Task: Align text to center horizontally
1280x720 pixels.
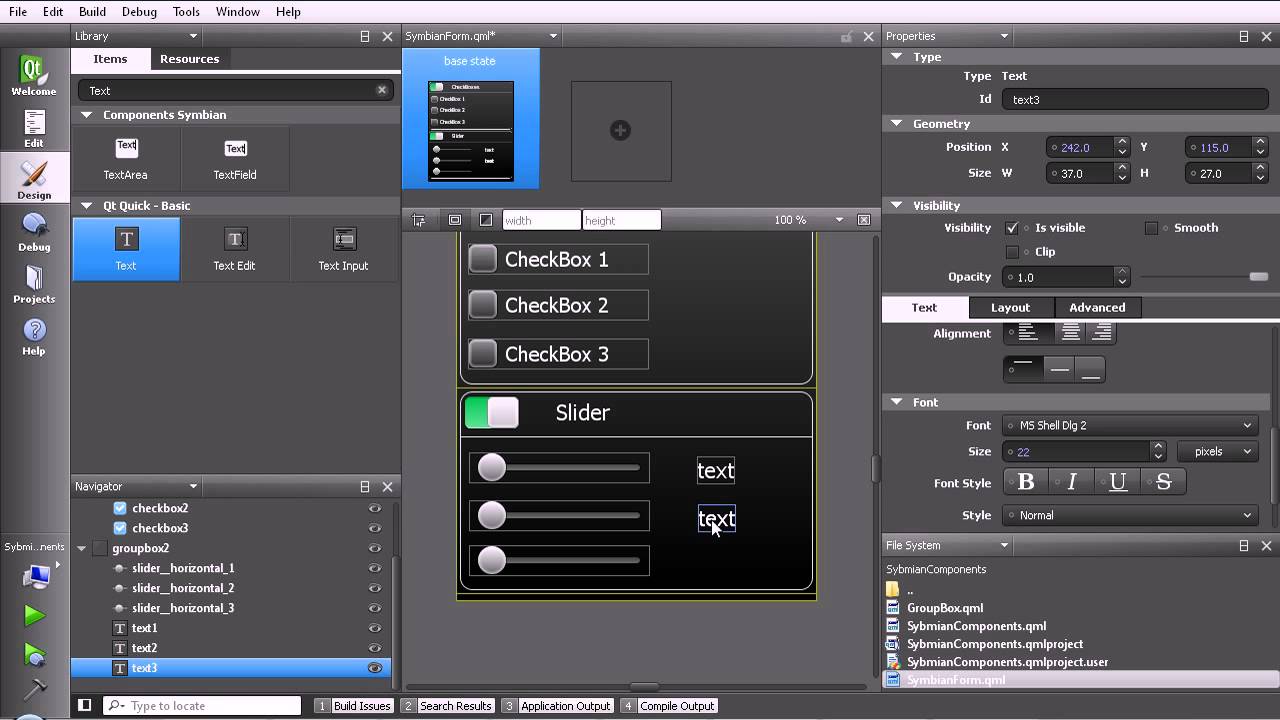Action: [x=1070, y=332]
